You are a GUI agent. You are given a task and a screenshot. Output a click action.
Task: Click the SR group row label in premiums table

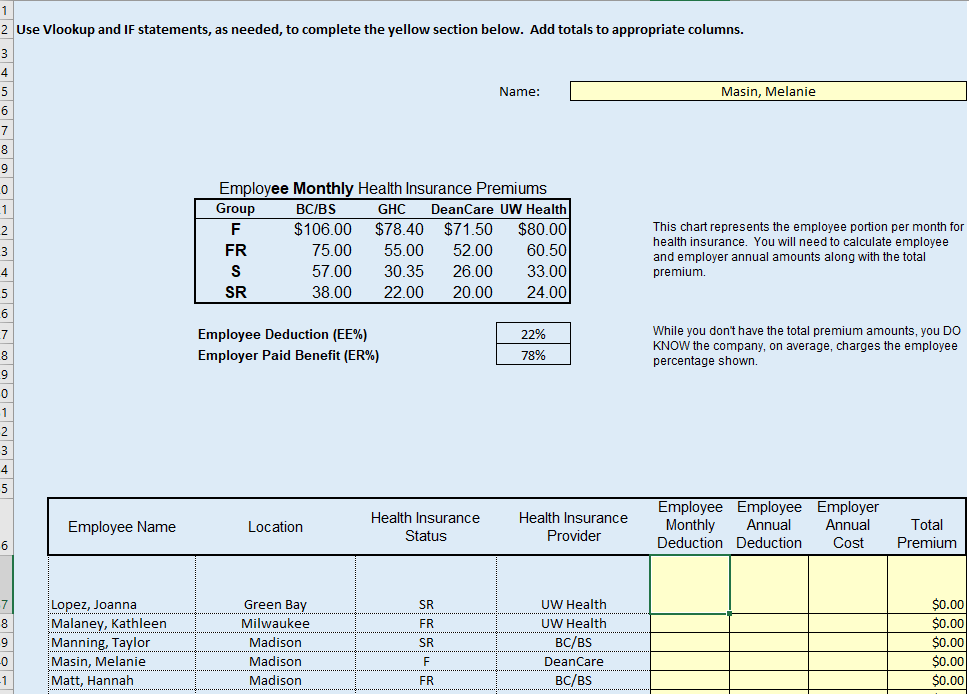click(235, 292)
